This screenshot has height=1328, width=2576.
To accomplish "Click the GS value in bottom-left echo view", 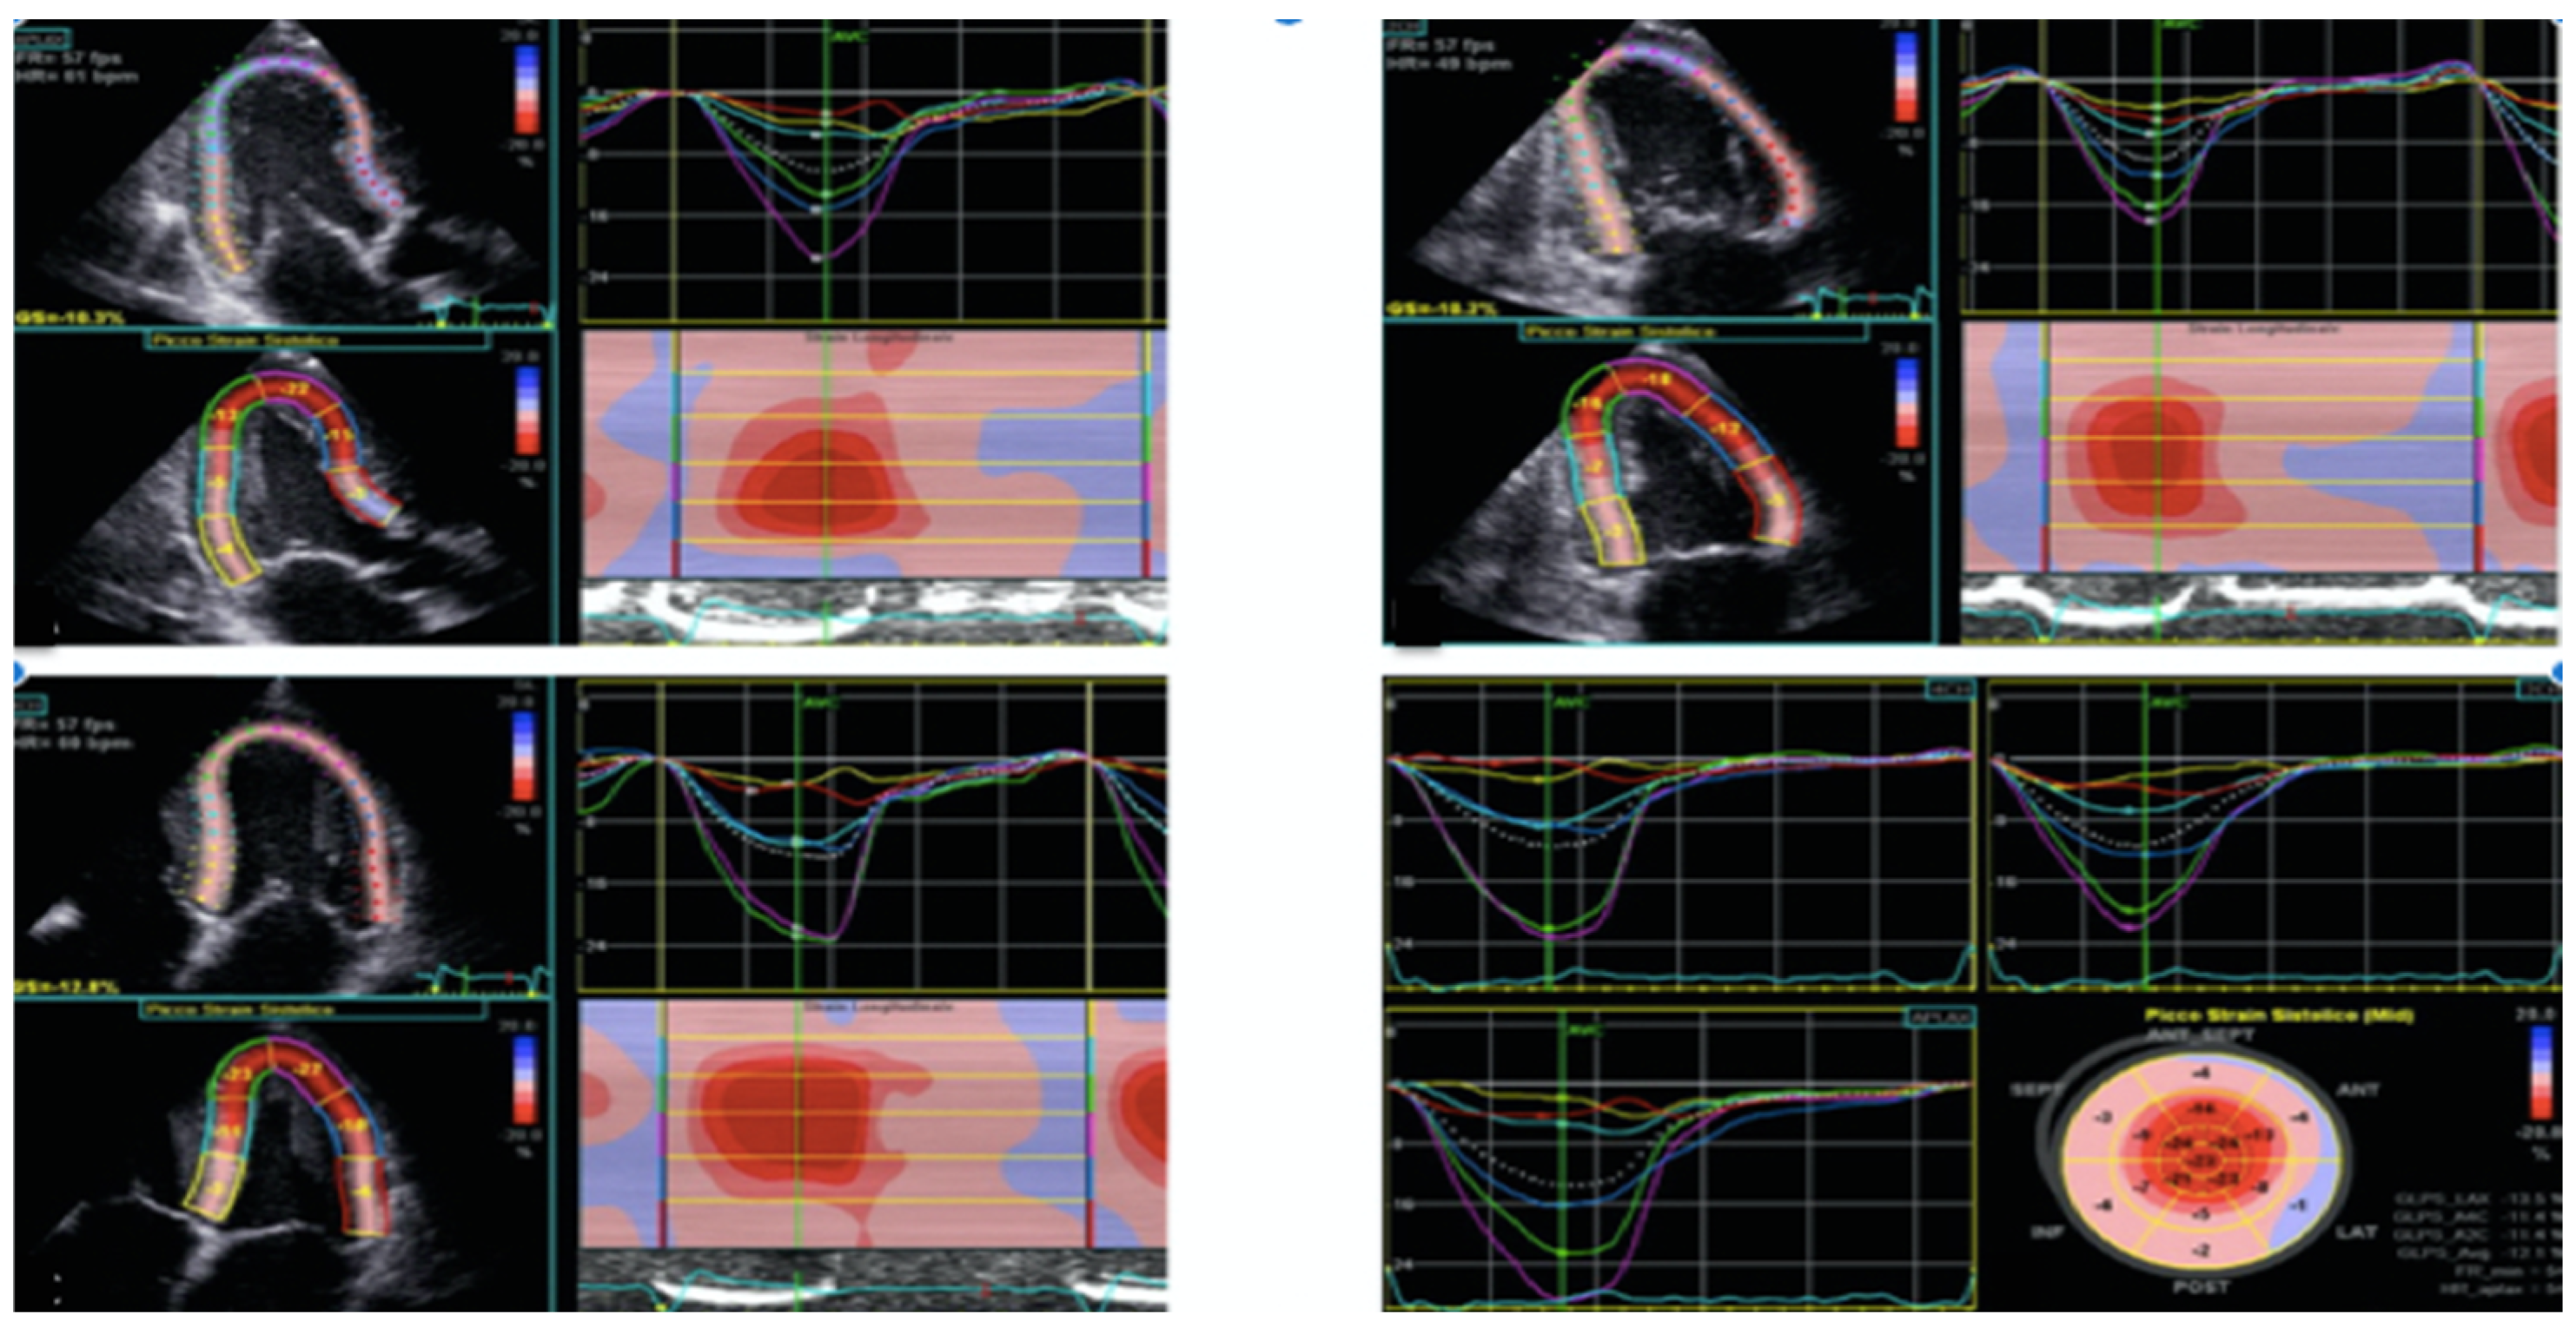I will point(68,987).
